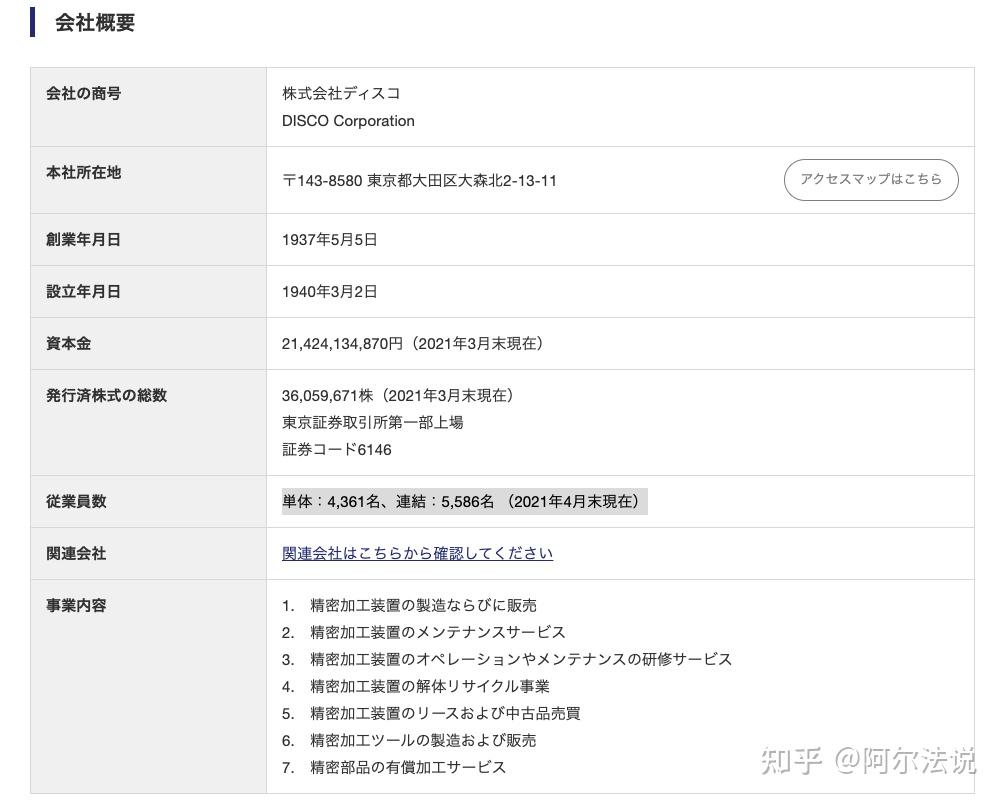Click the 会社の商号 row label
1003x801 pixels.
click(x=84, y=93)
